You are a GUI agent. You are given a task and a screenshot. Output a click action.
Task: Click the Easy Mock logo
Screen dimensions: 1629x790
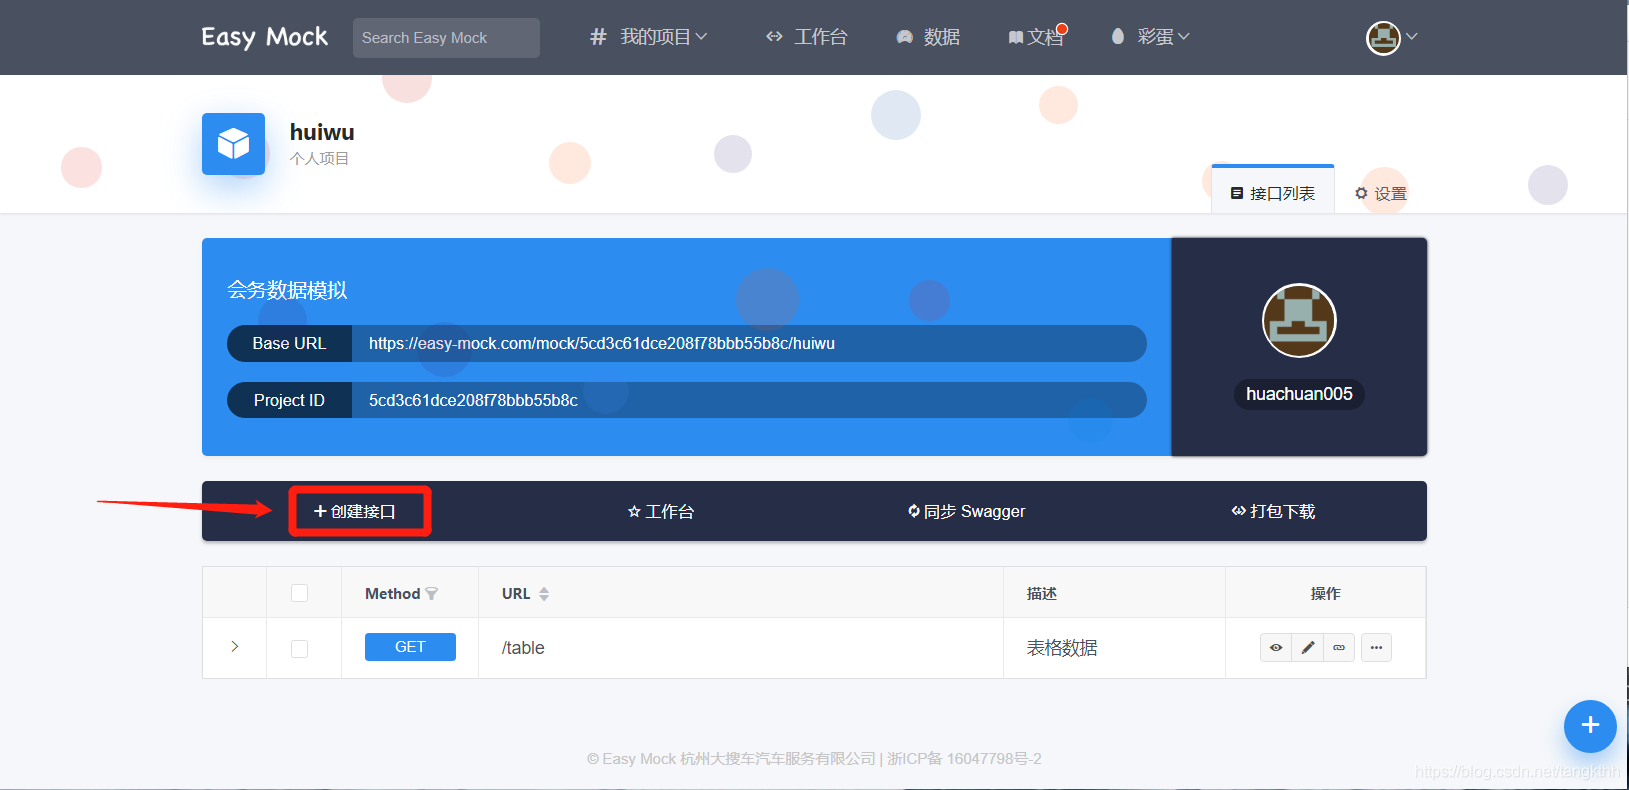point(264,37)
